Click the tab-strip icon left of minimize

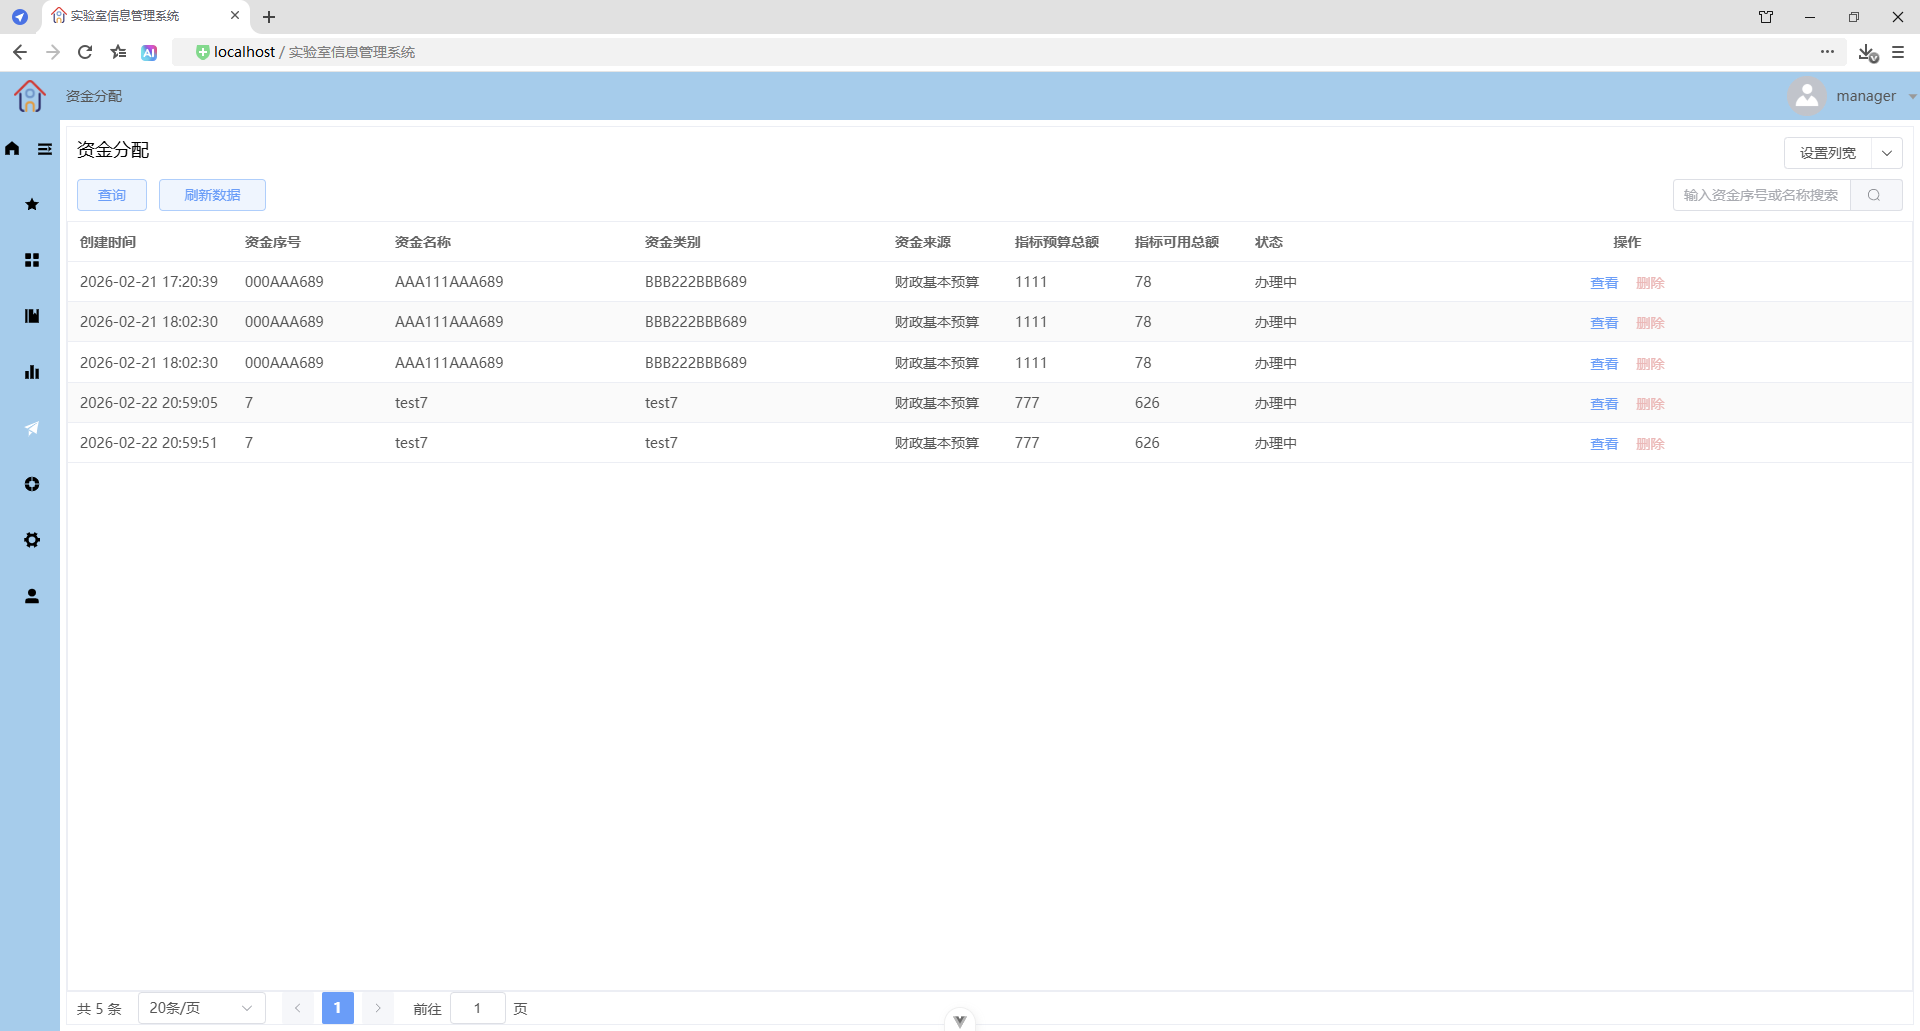[1766, 17]
